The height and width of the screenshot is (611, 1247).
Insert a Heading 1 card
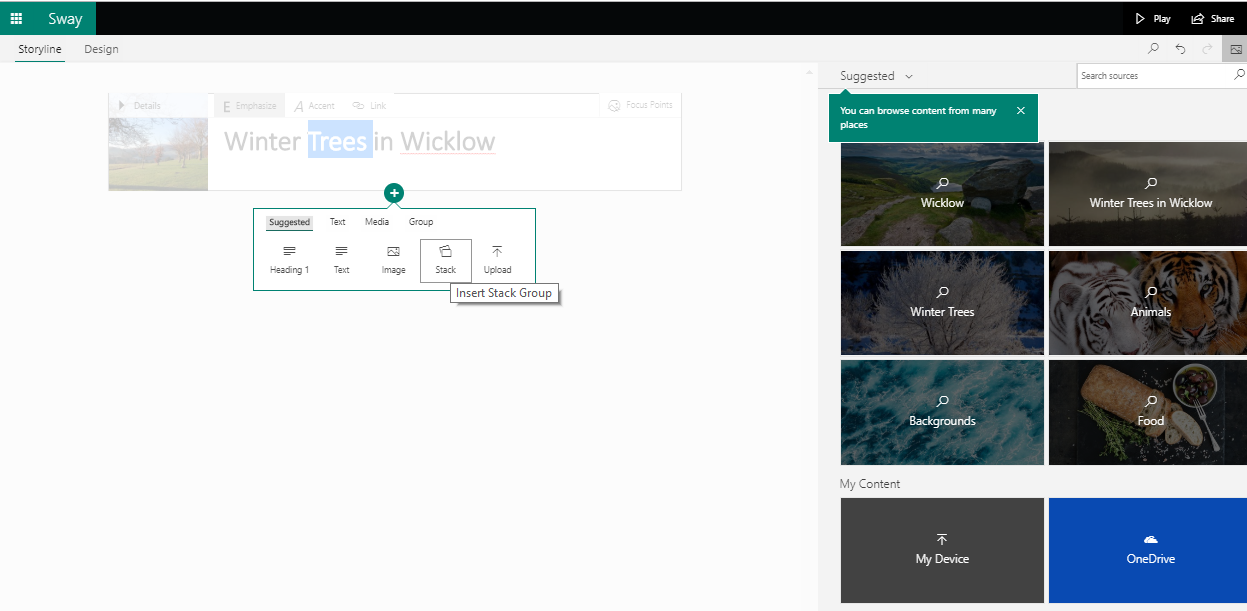[289, 259]
